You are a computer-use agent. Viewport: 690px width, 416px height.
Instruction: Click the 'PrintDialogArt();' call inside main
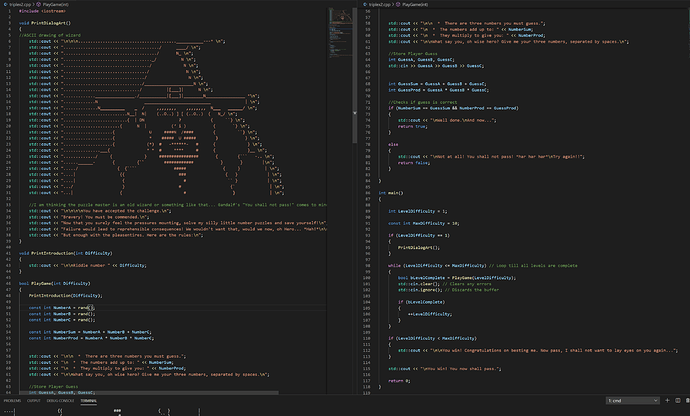click(419, 247)
